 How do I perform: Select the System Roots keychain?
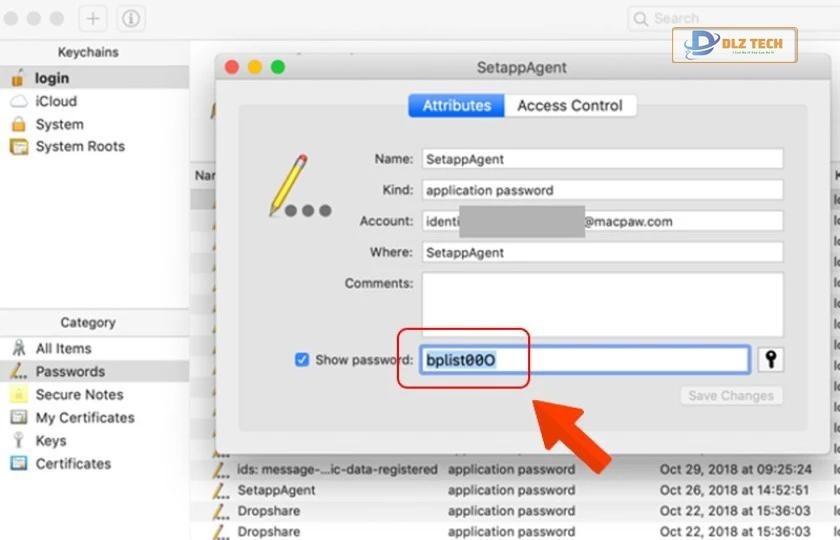pos(79,146)
